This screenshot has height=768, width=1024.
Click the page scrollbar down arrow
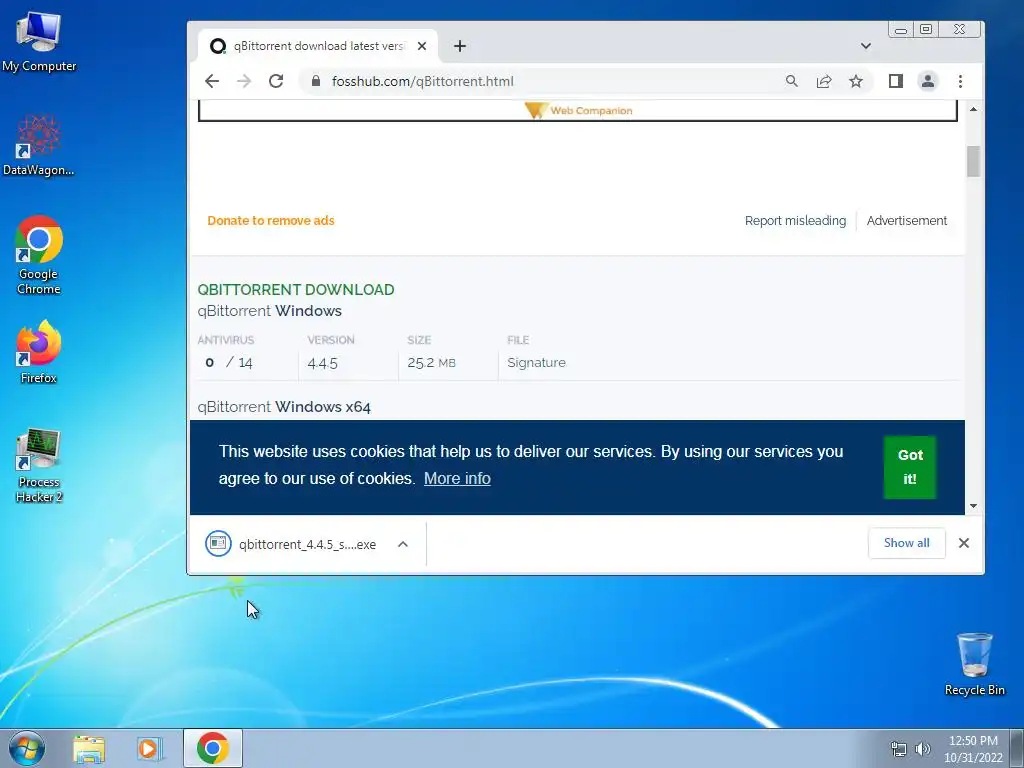point(973,506)
